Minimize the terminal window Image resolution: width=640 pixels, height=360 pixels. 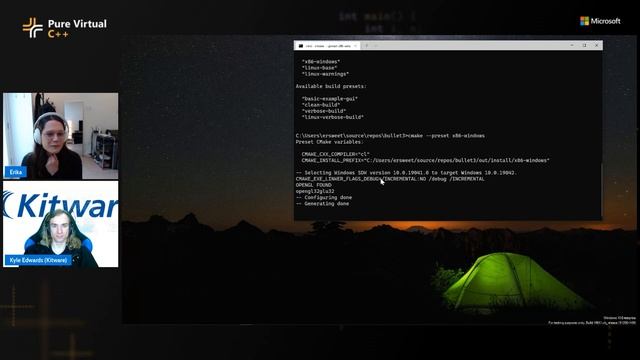point(572,45)
